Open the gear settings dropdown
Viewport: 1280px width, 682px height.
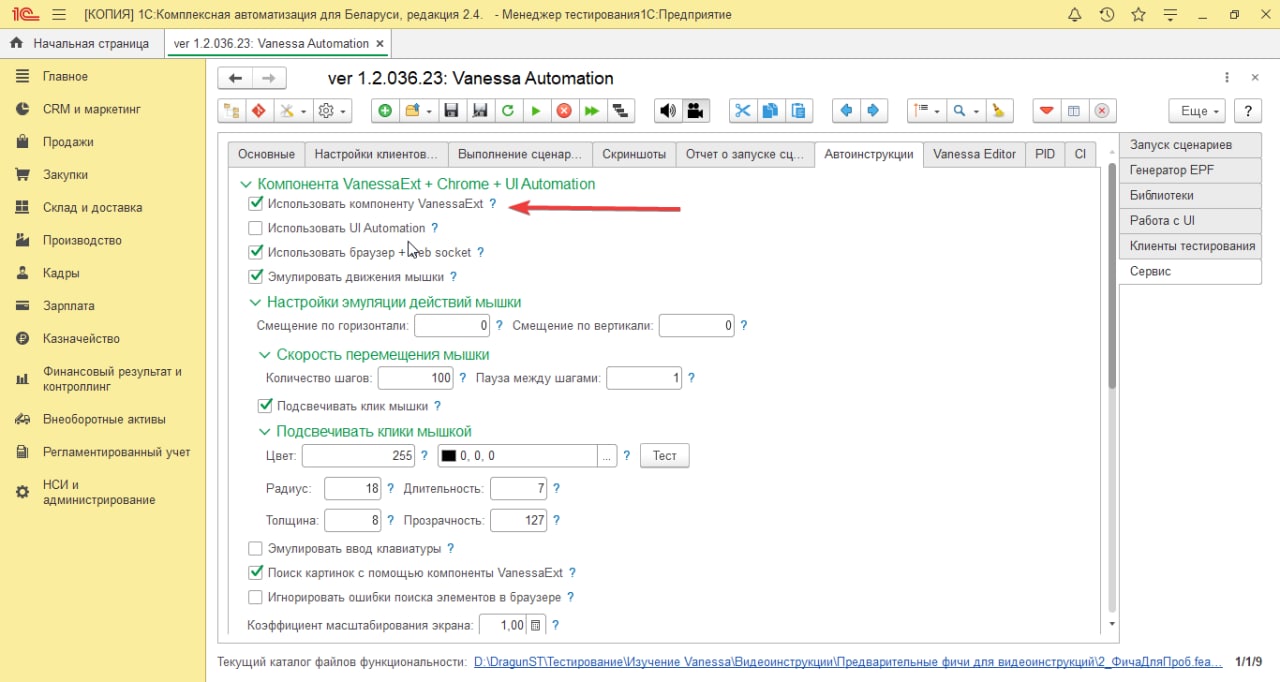coord(332,111)
